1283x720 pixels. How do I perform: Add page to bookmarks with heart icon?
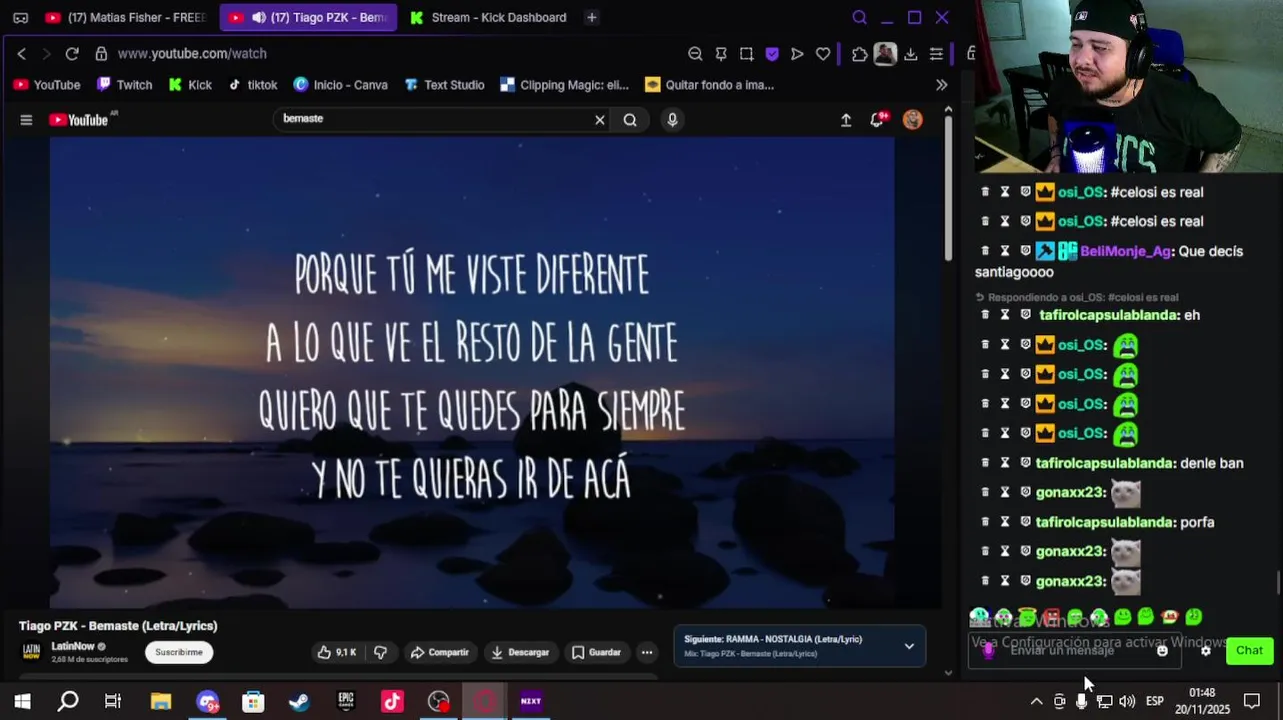click(823, 54)
